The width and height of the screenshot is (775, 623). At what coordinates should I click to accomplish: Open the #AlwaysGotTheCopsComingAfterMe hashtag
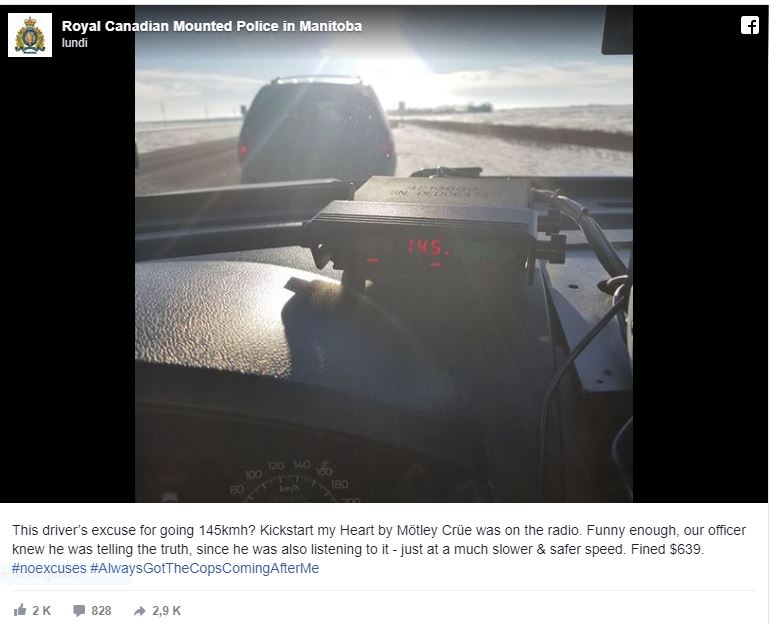(x=204, y=568)
